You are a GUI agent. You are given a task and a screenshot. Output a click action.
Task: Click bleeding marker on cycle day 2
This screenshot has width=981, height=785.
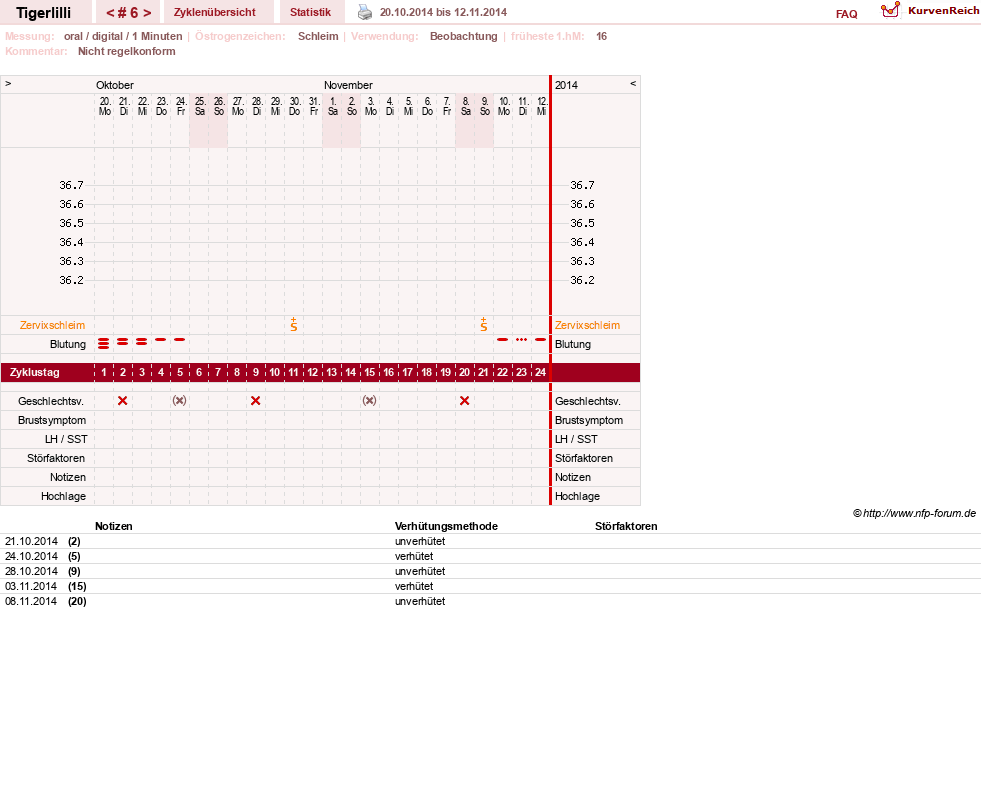tap(123, 342)
